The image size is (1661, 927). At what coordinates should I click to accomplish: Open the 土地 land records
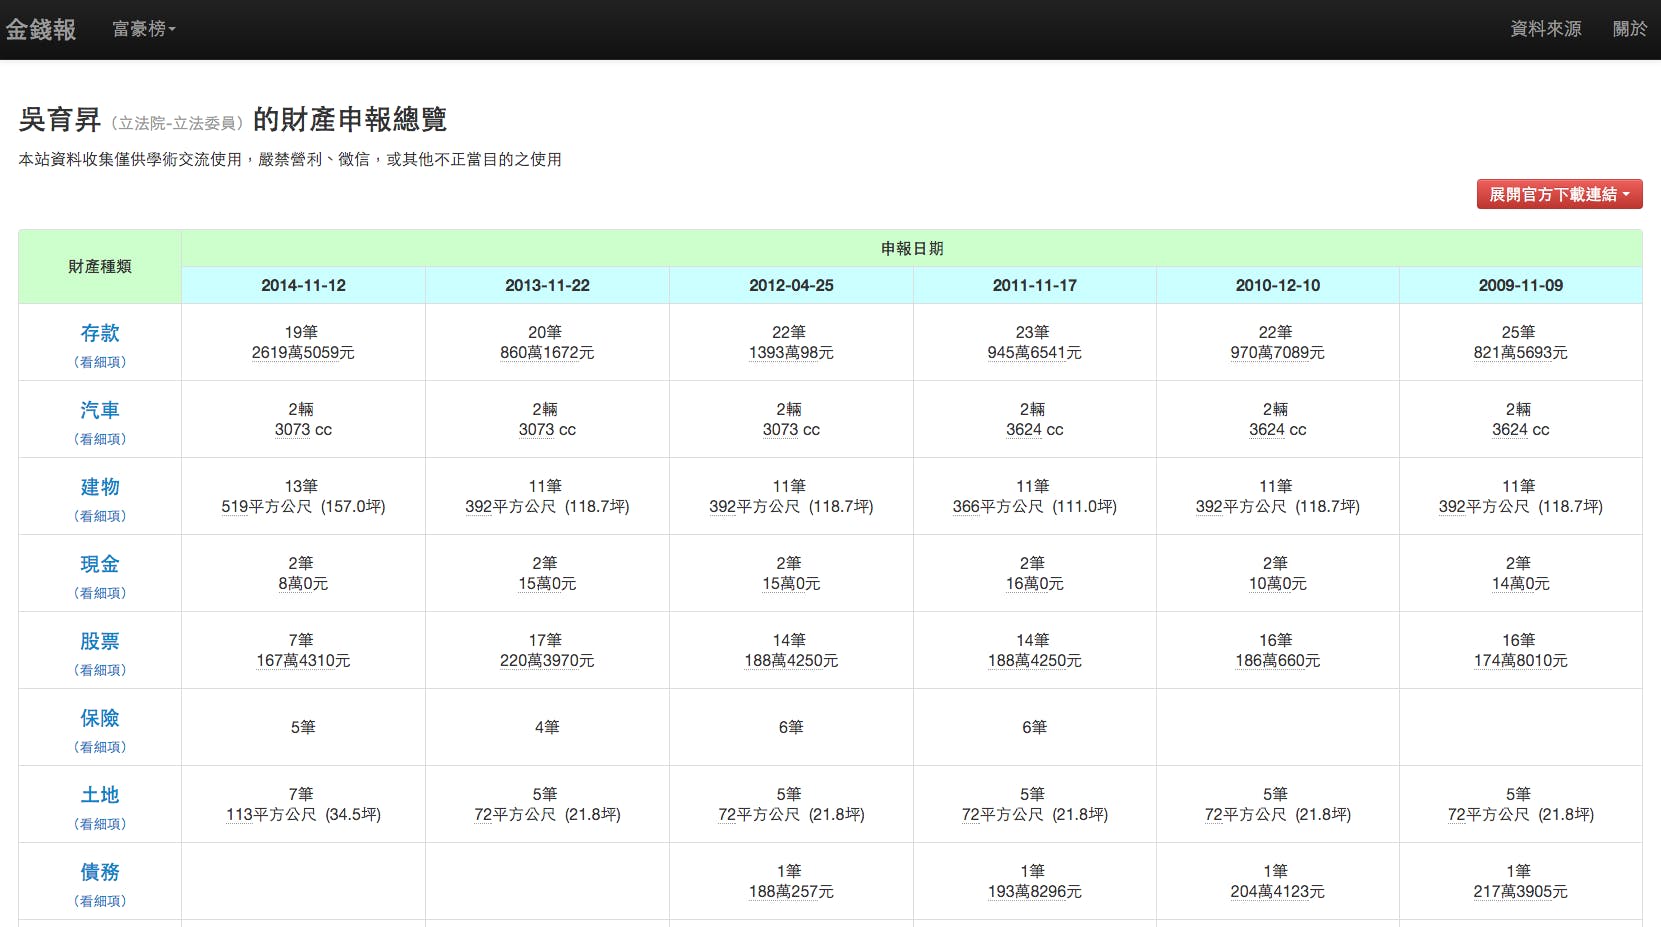tap(99, 795)
